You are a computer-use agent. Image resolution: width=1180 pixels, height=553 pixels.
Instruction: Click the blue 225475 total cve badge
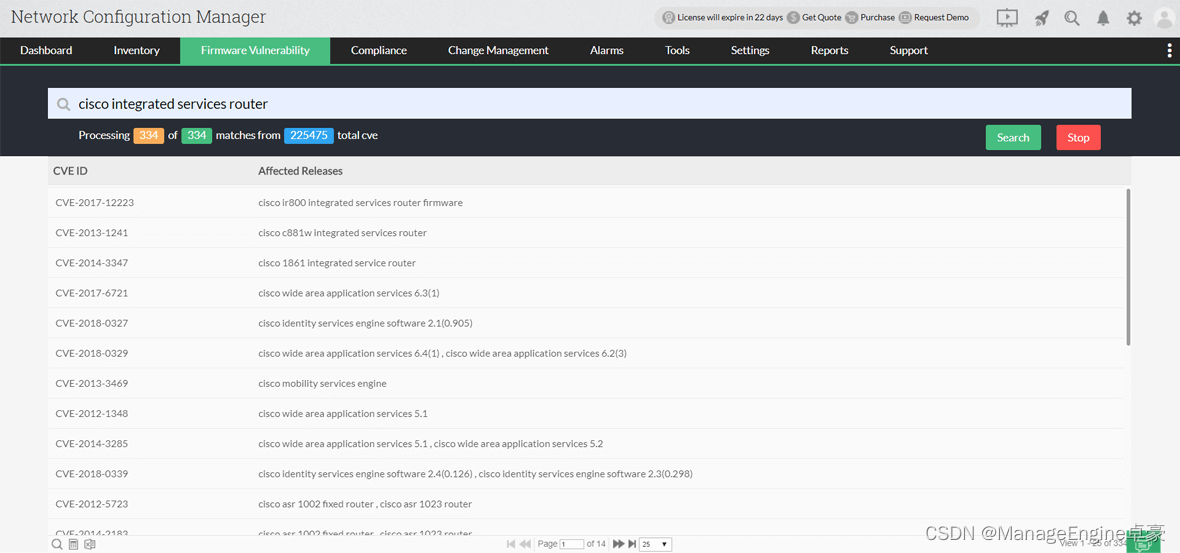pos(309,135)
